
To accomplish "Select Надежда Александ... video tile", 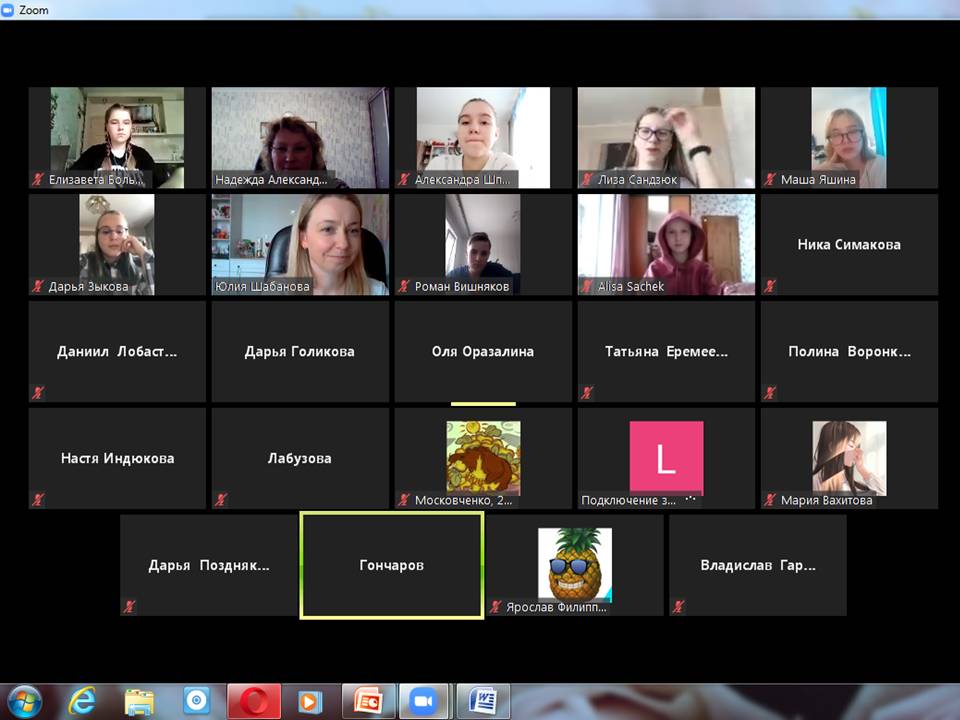I will tap(300, 137).
